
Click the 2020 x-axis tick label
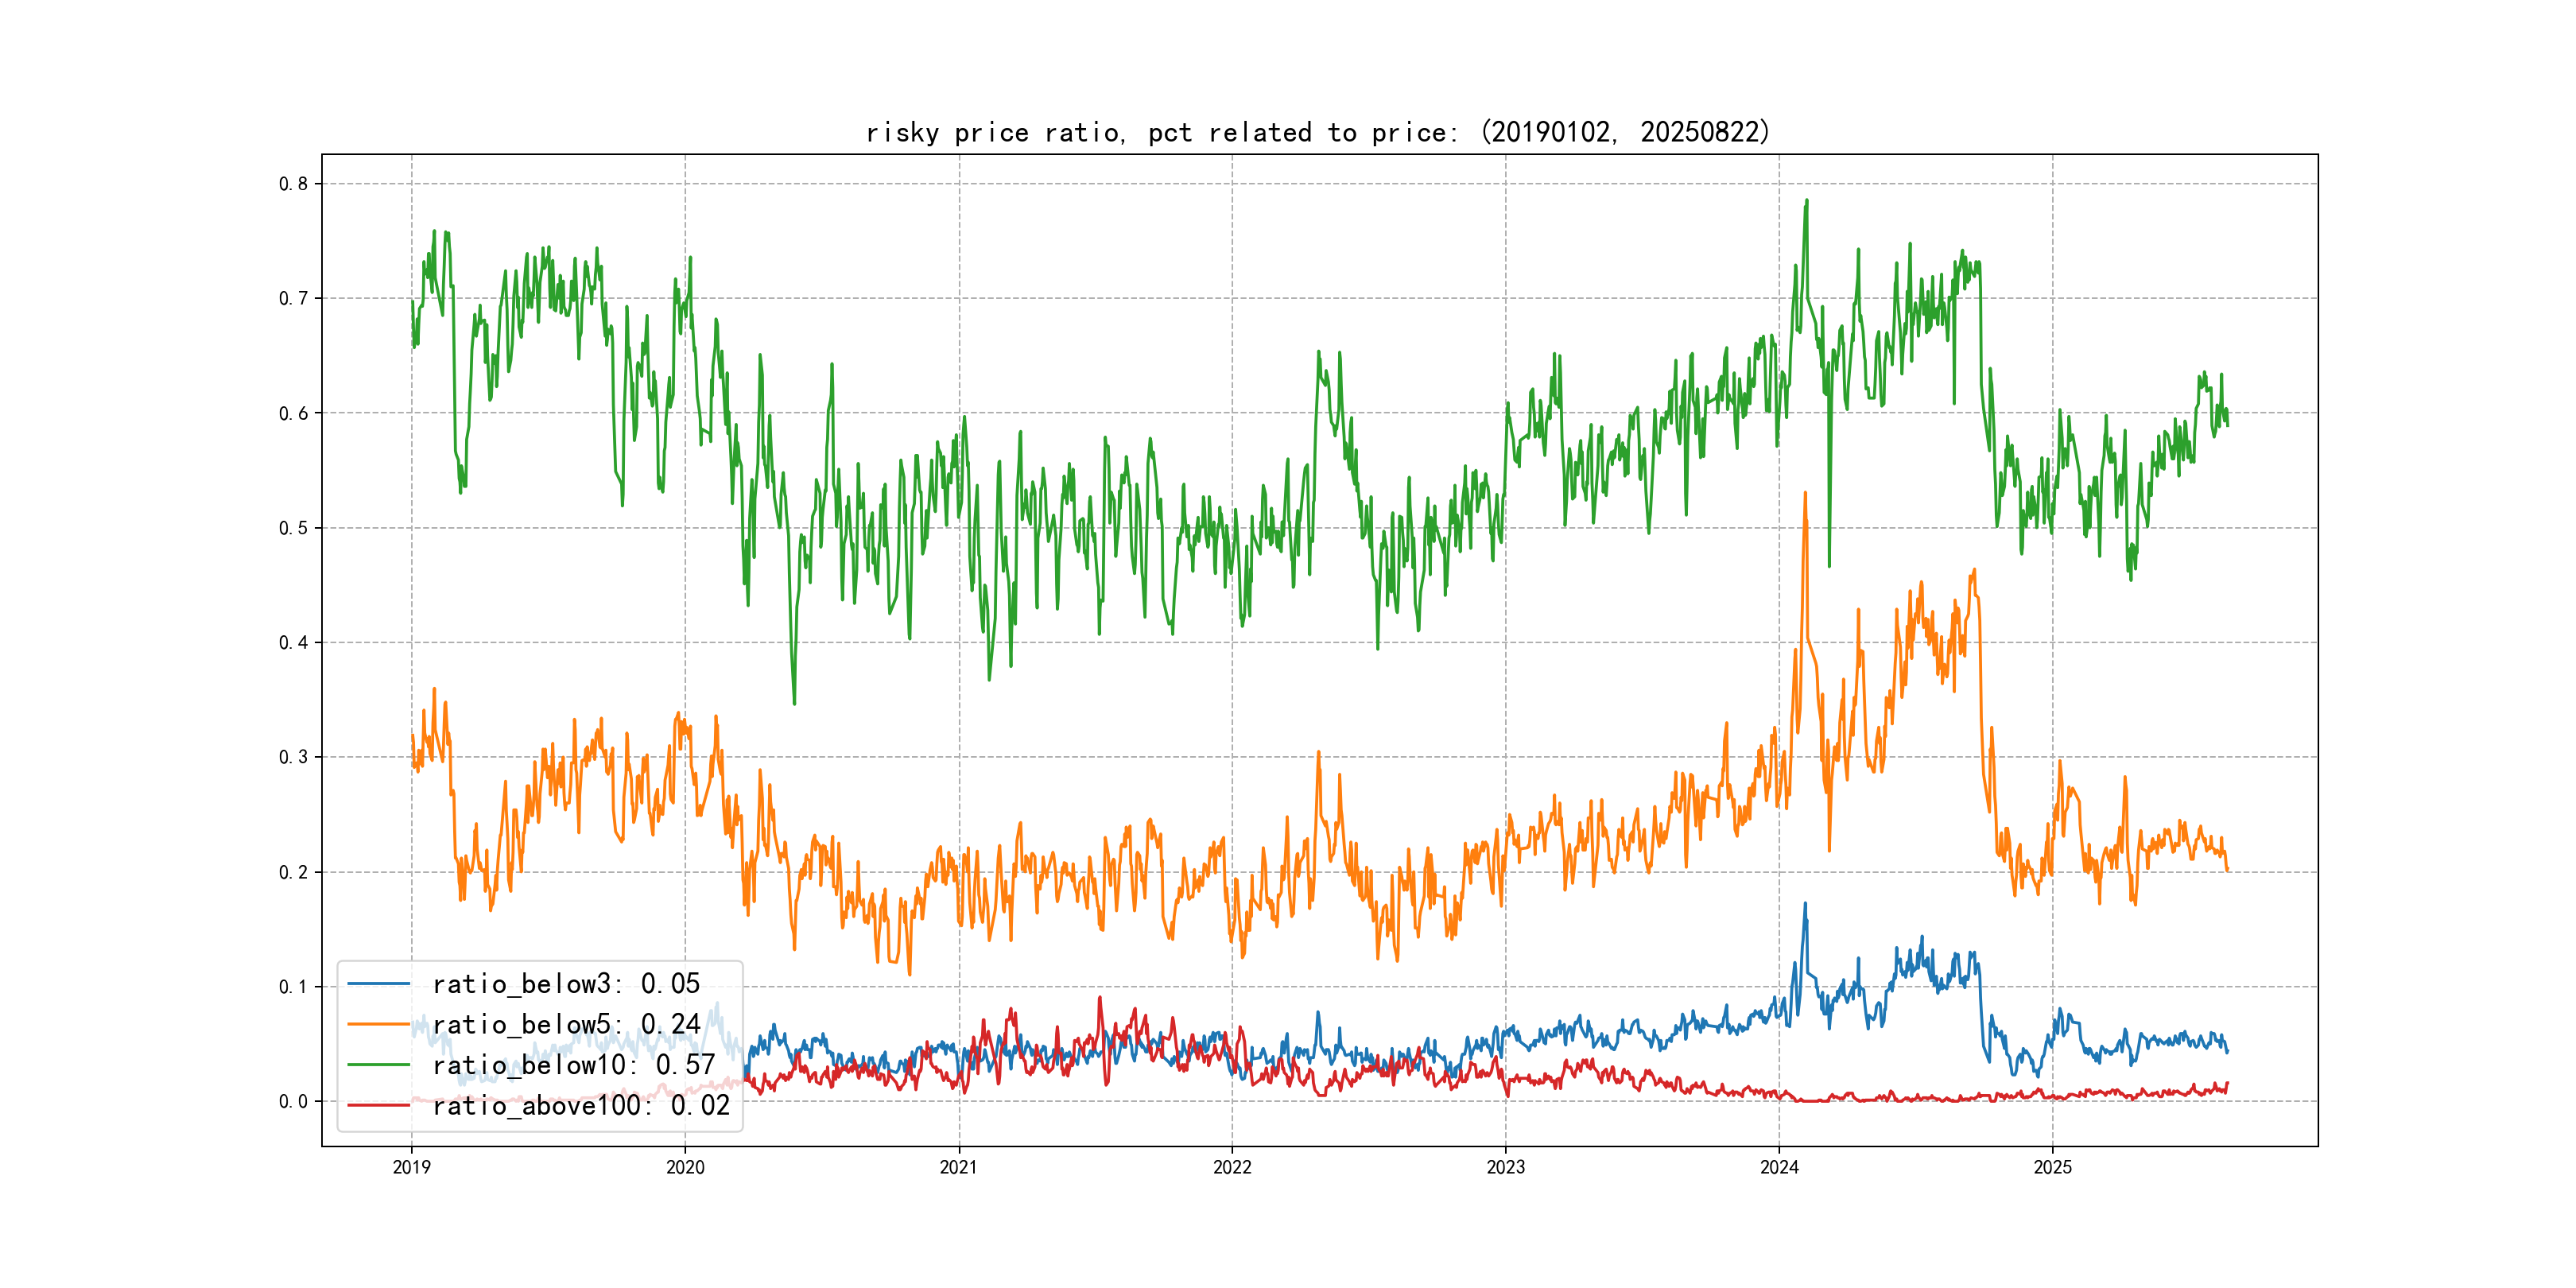click(685, 1167)
